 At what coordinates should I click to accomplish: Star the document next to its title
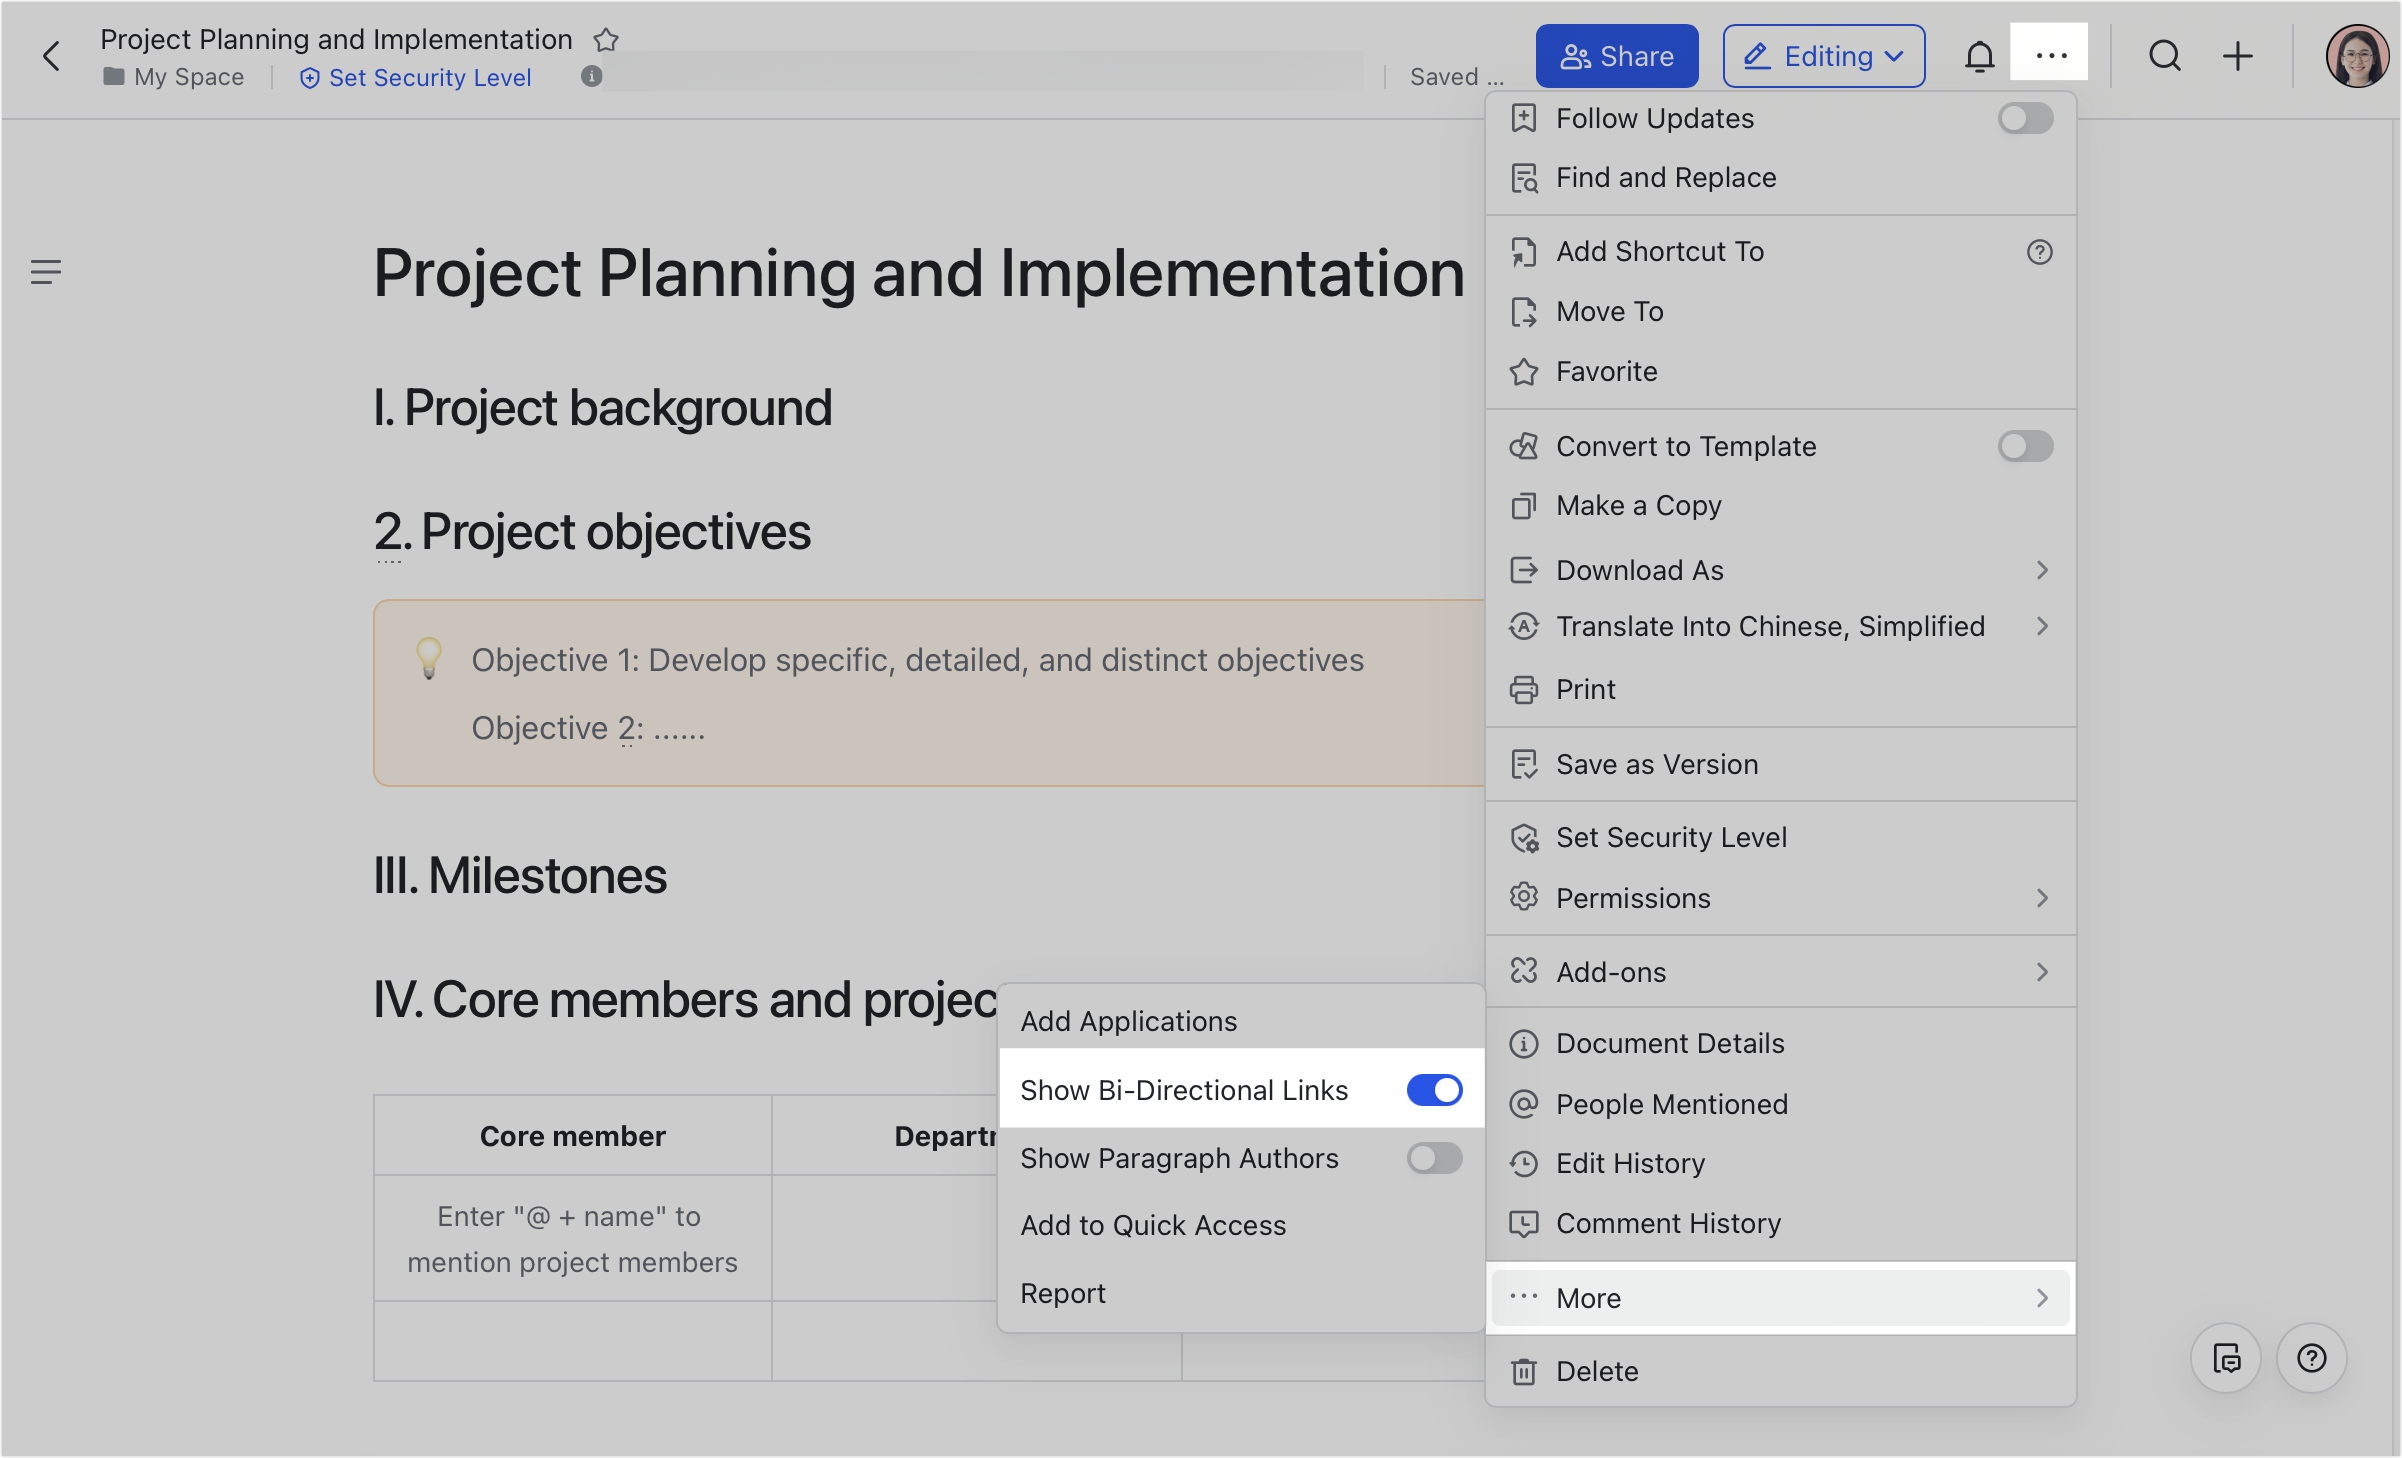coord(606,40)
